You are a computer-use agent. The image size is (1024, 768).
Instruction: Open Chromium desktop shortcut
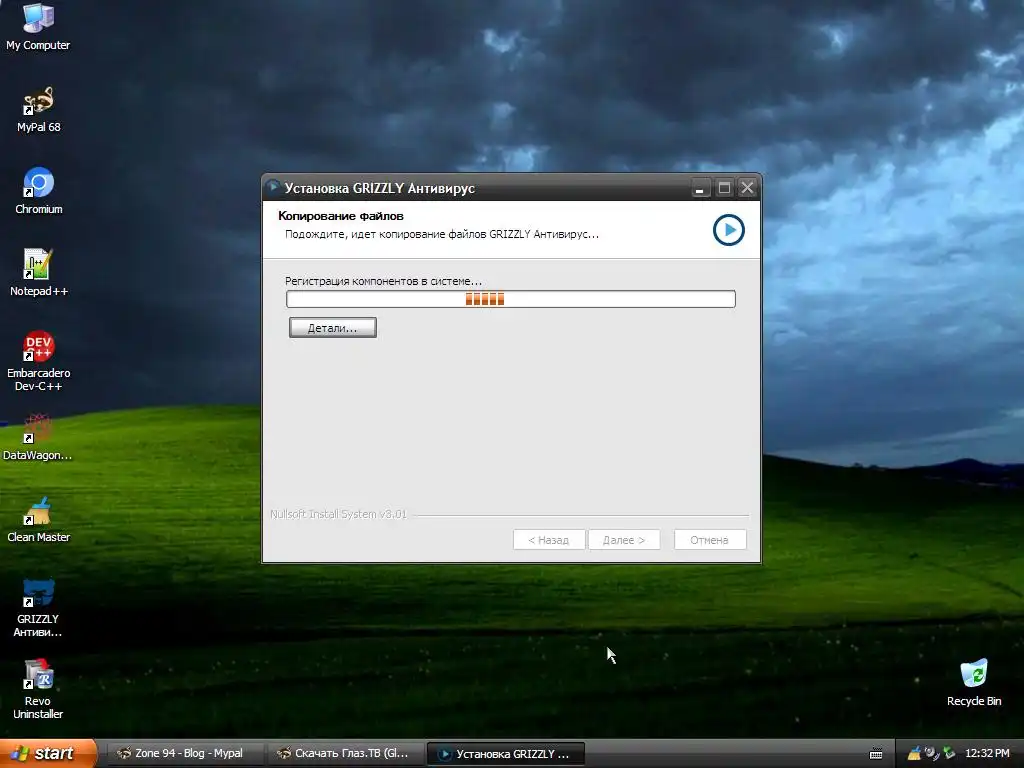(38, 191)
